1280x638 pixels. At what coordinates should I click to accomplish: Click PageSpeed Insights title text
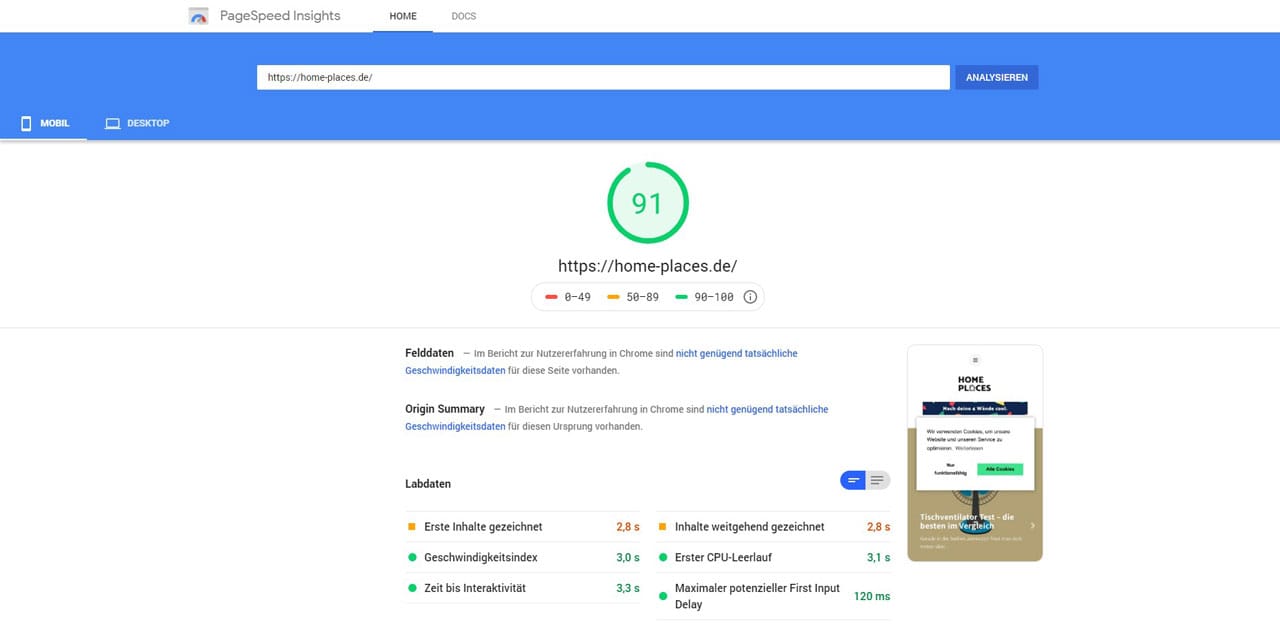tap(280, 16)
